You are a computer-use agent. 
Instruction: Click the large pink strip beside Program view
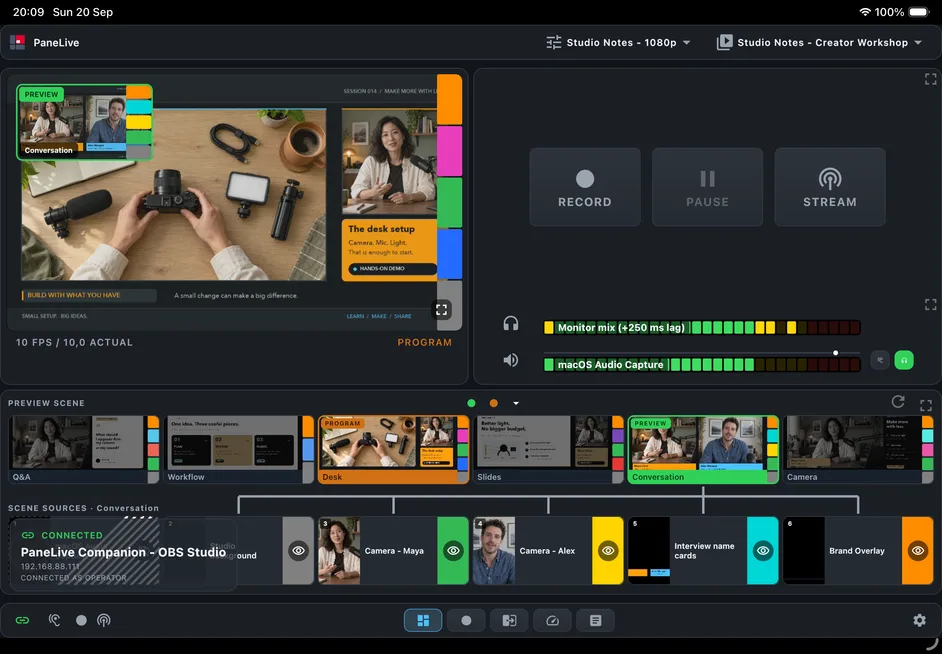click(449, 151)
